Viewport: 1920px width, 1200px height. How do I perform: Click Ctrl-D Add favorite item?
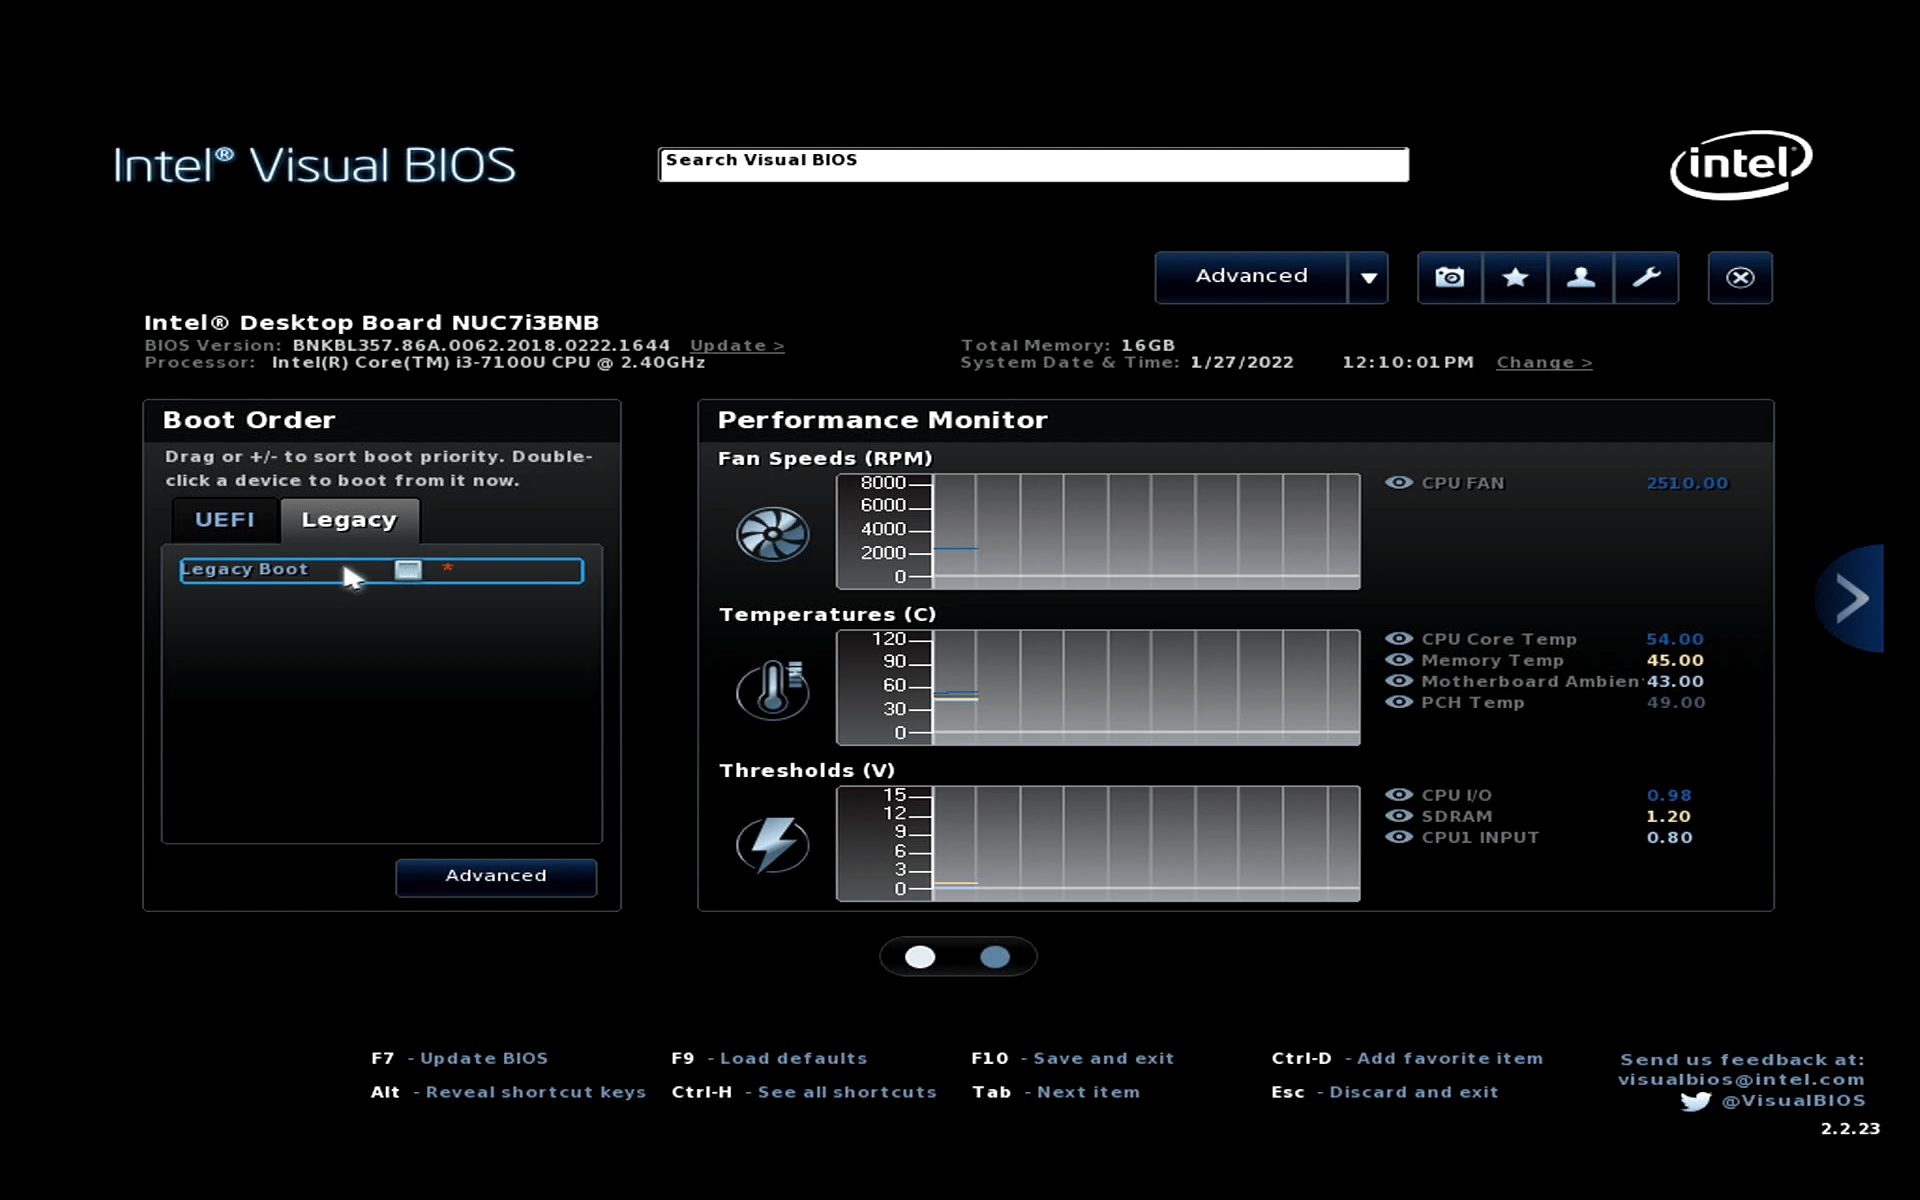[x=1407, y=1058]
